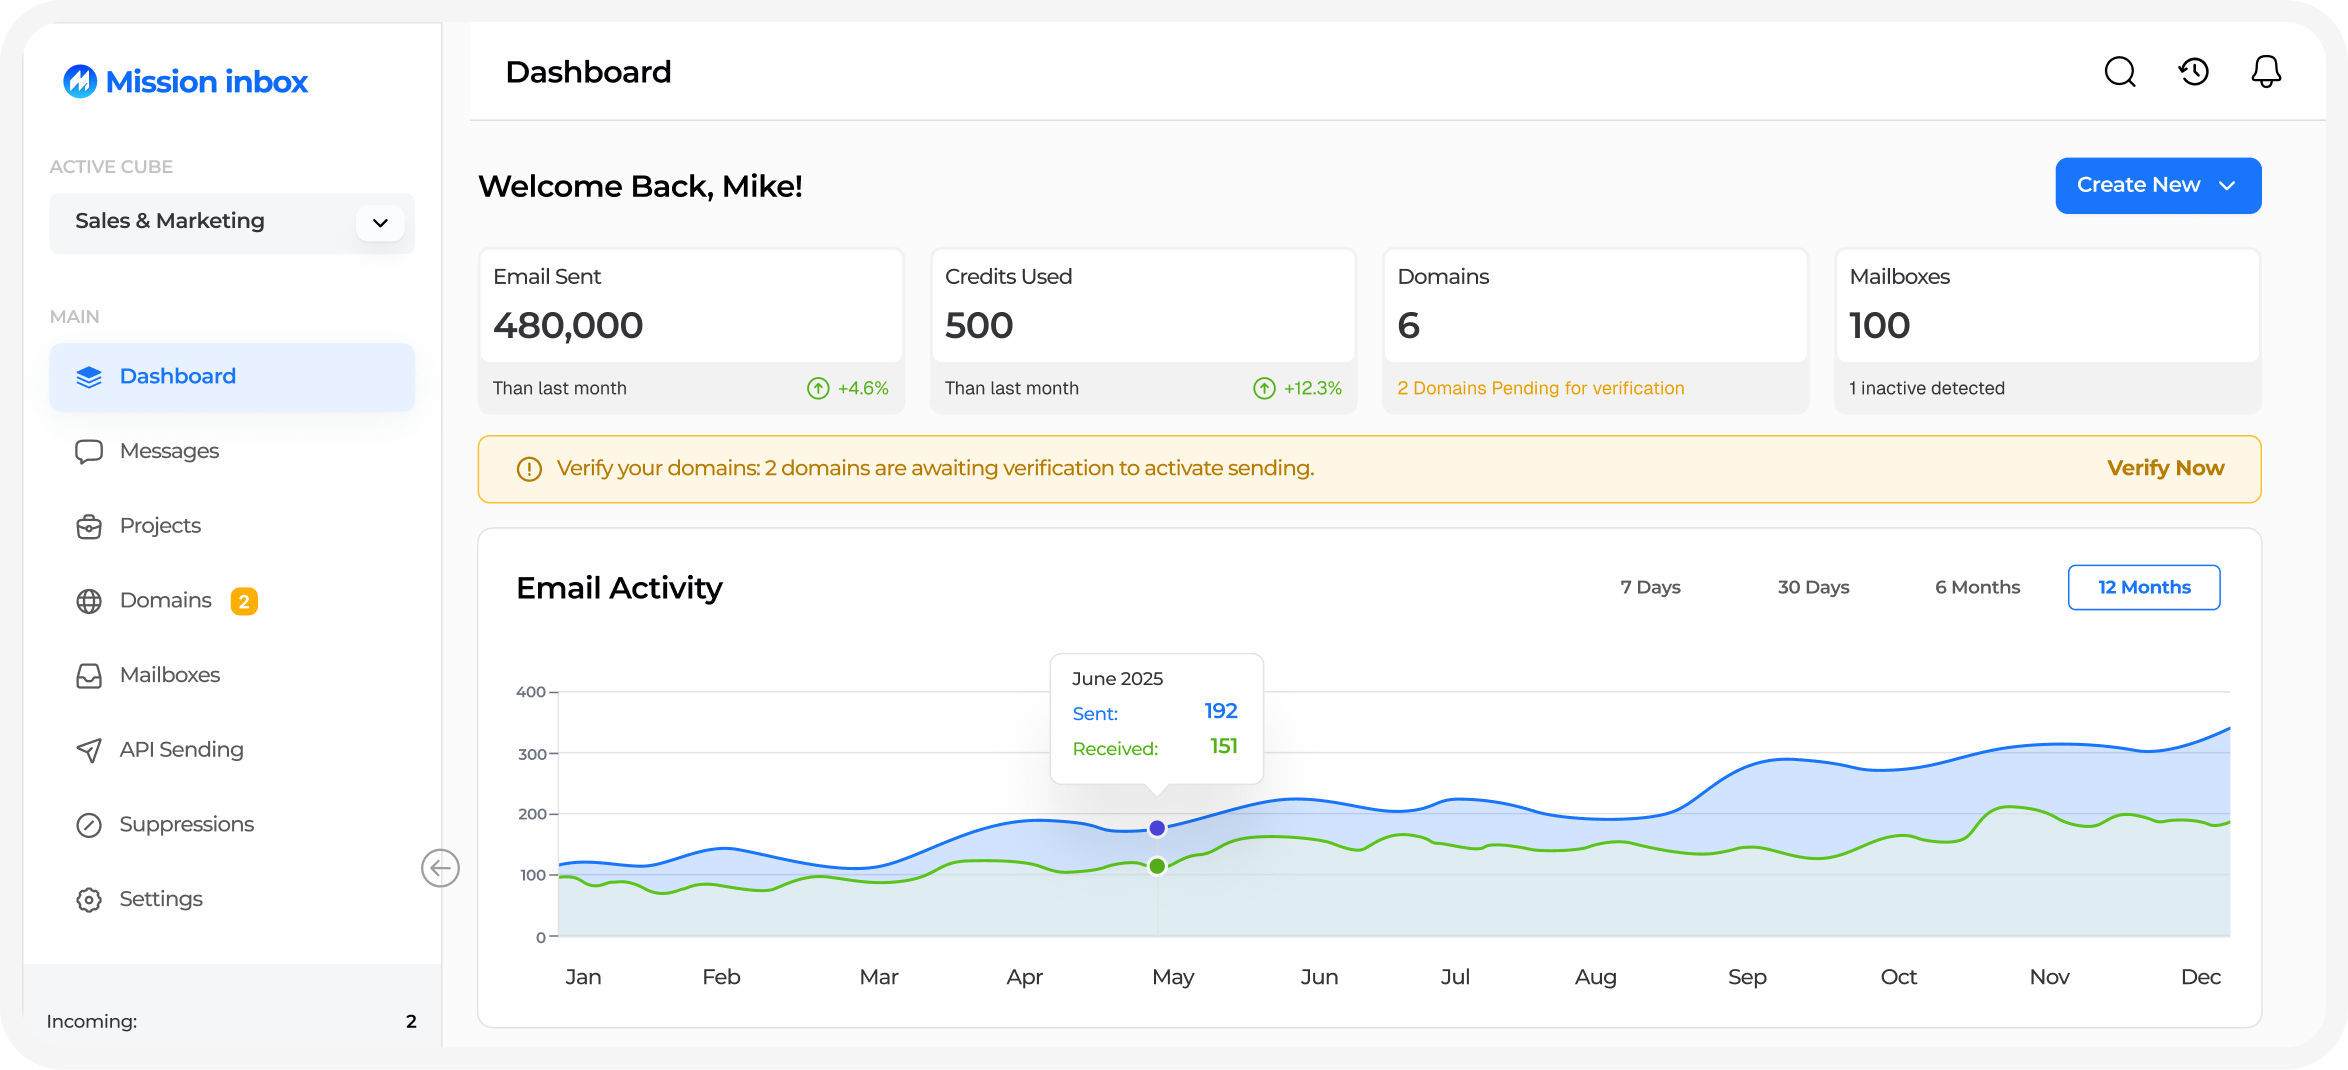The width and height of the screenshot is (2348, 1070).
Task: Expand the Sales & Marketing cube selector
Action: point(379,222)
